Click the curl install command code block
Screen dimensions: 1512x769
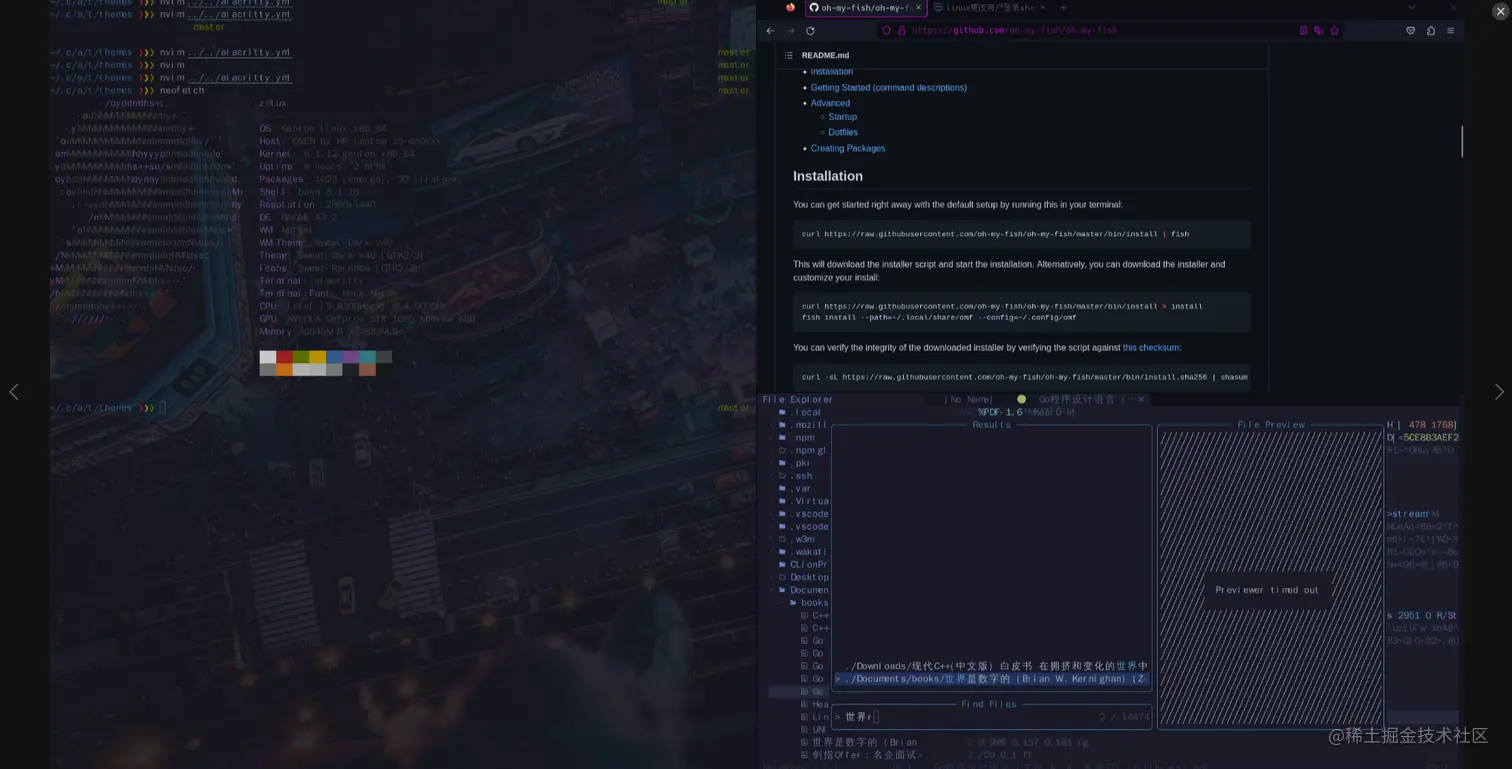tap(1021, 234)
